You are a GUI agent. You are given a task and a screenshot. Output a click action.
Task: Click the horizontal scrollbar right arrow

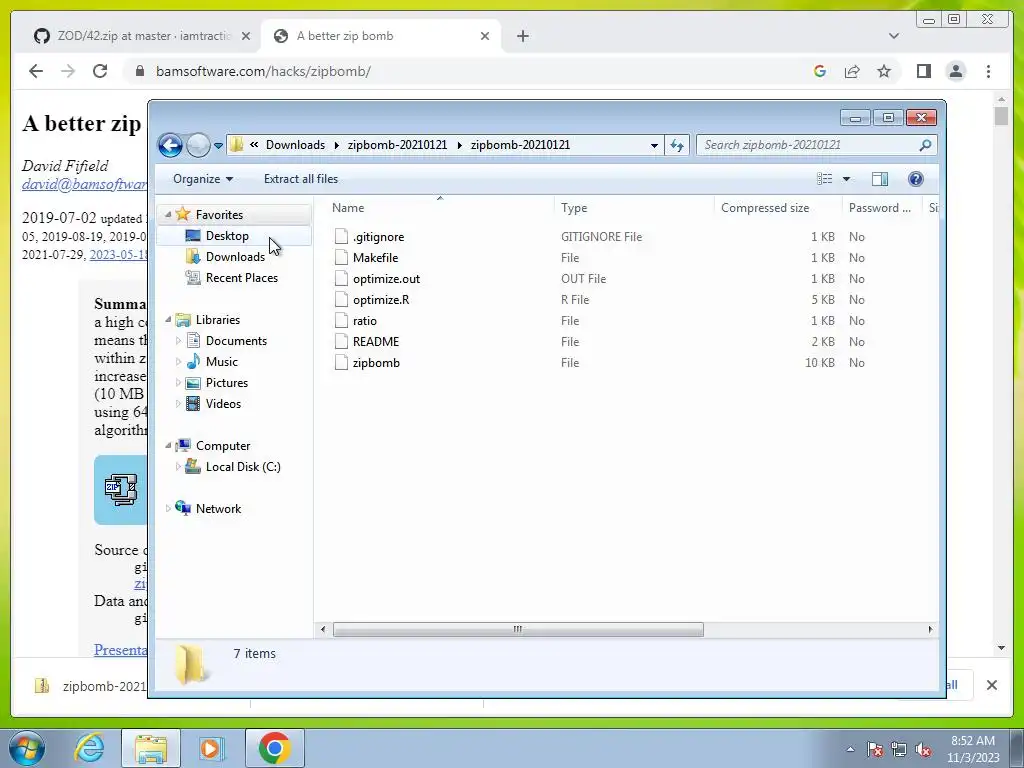pyautogui.click(x=930, y=630)
